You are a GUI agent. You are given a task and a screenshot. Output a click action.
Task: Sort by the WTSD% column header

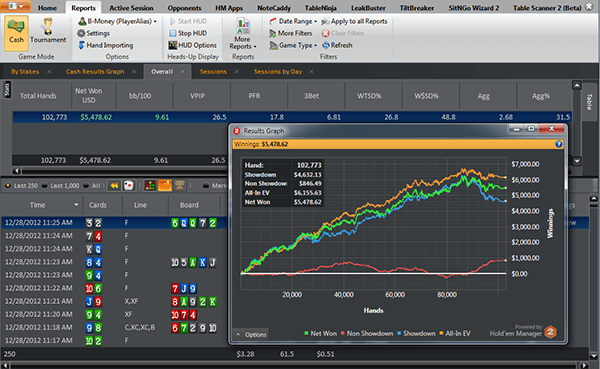[369, 96]
